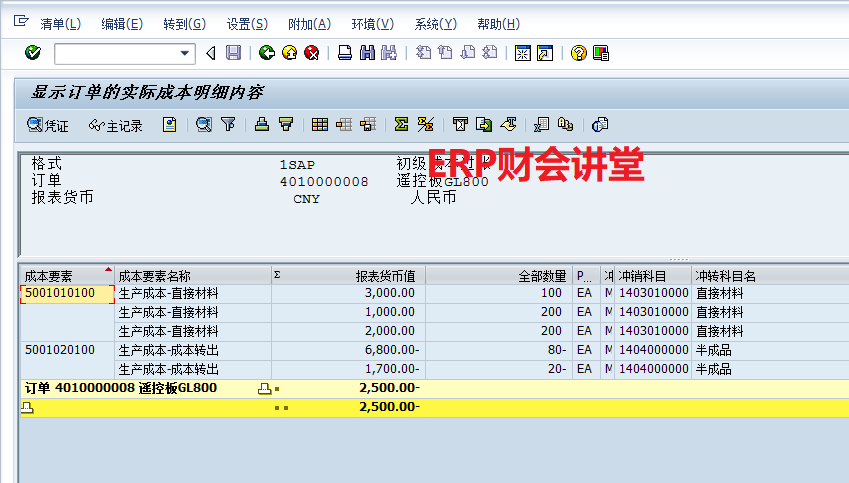The width and height of the screenshot is (849, 483).
Task: Click the green Enter checkmark icon
Action: coord(33,53)
